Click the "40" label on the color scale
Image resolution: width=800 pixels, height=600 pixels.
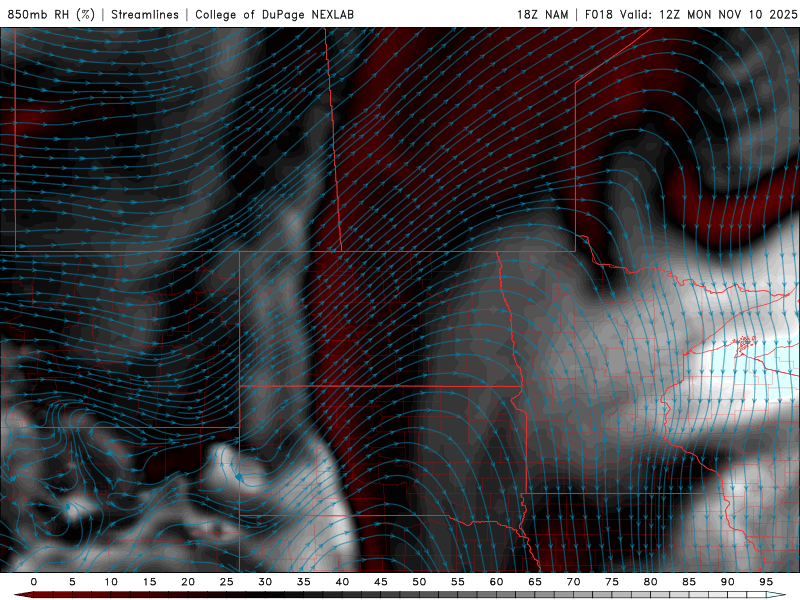pyautogui.click(x=342, y=582)
